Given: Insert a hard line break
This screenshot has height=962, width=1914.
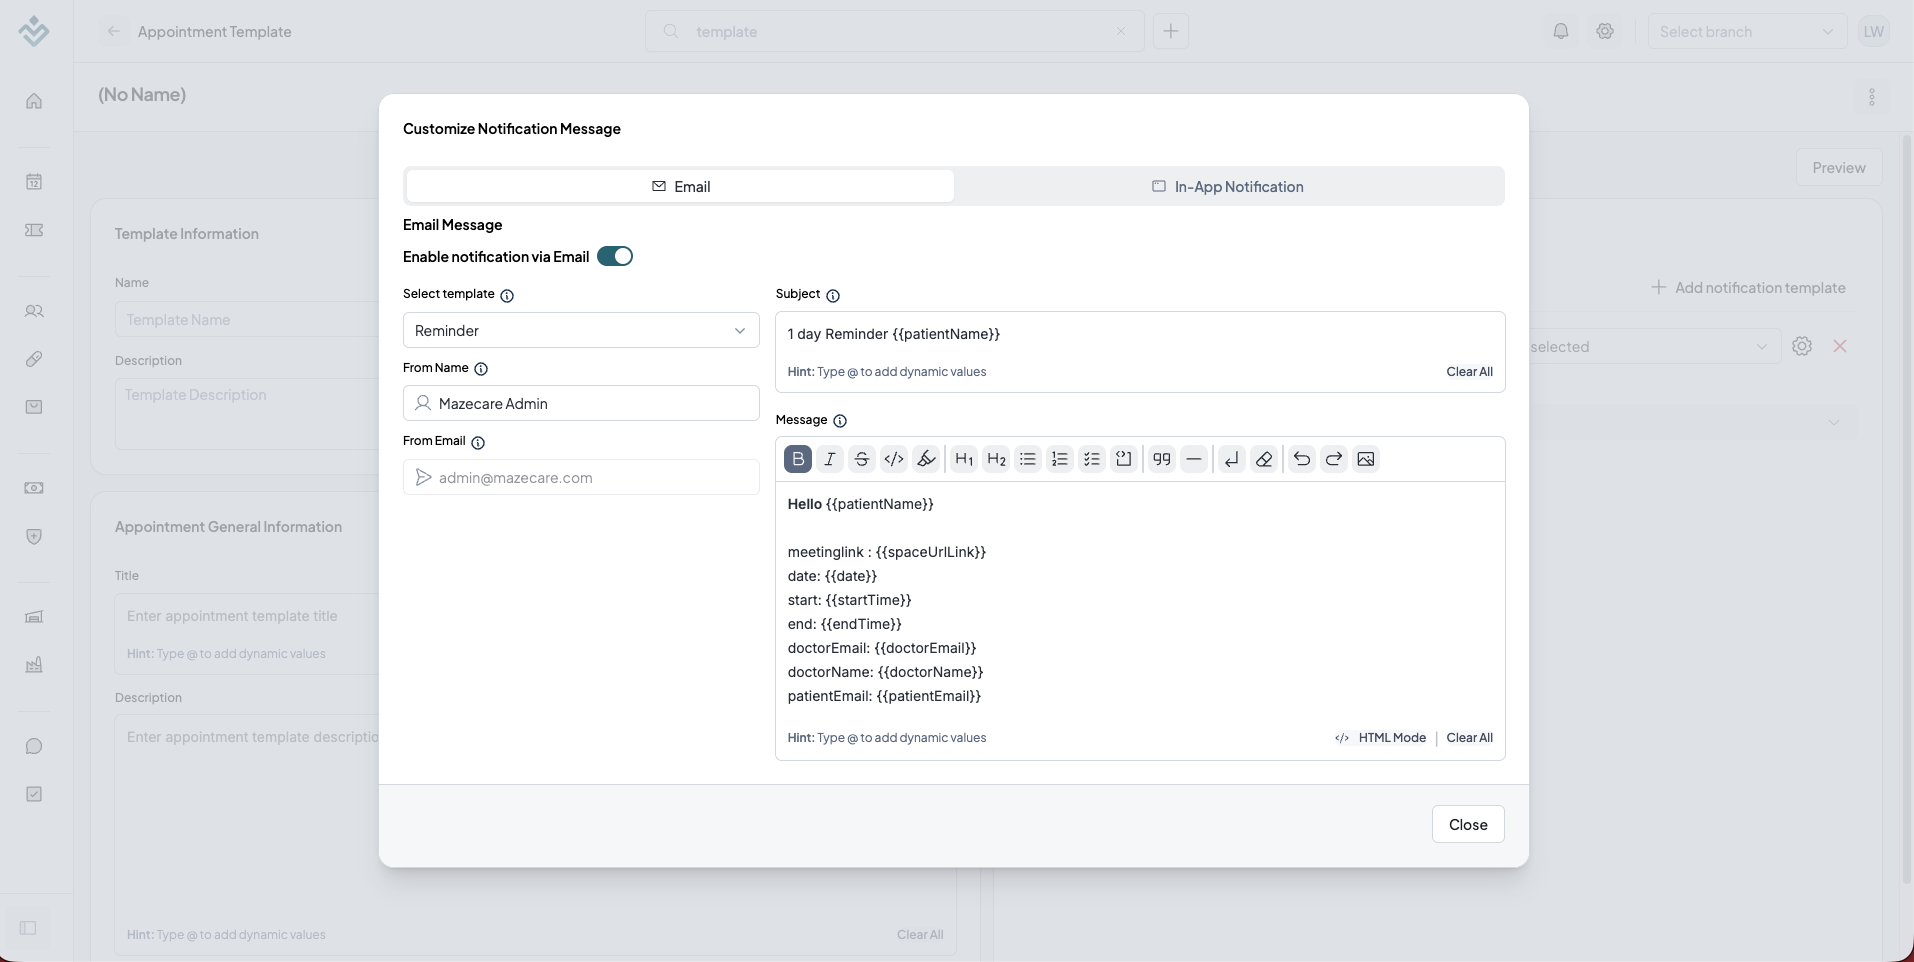Looking at the screenshot, I should 1232,459.
